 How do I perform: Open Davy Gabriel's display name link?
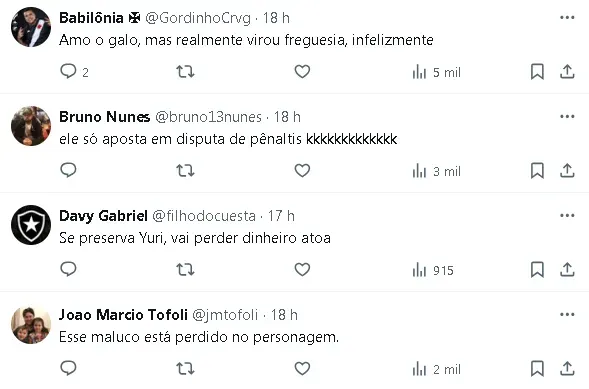pos(103,216)
